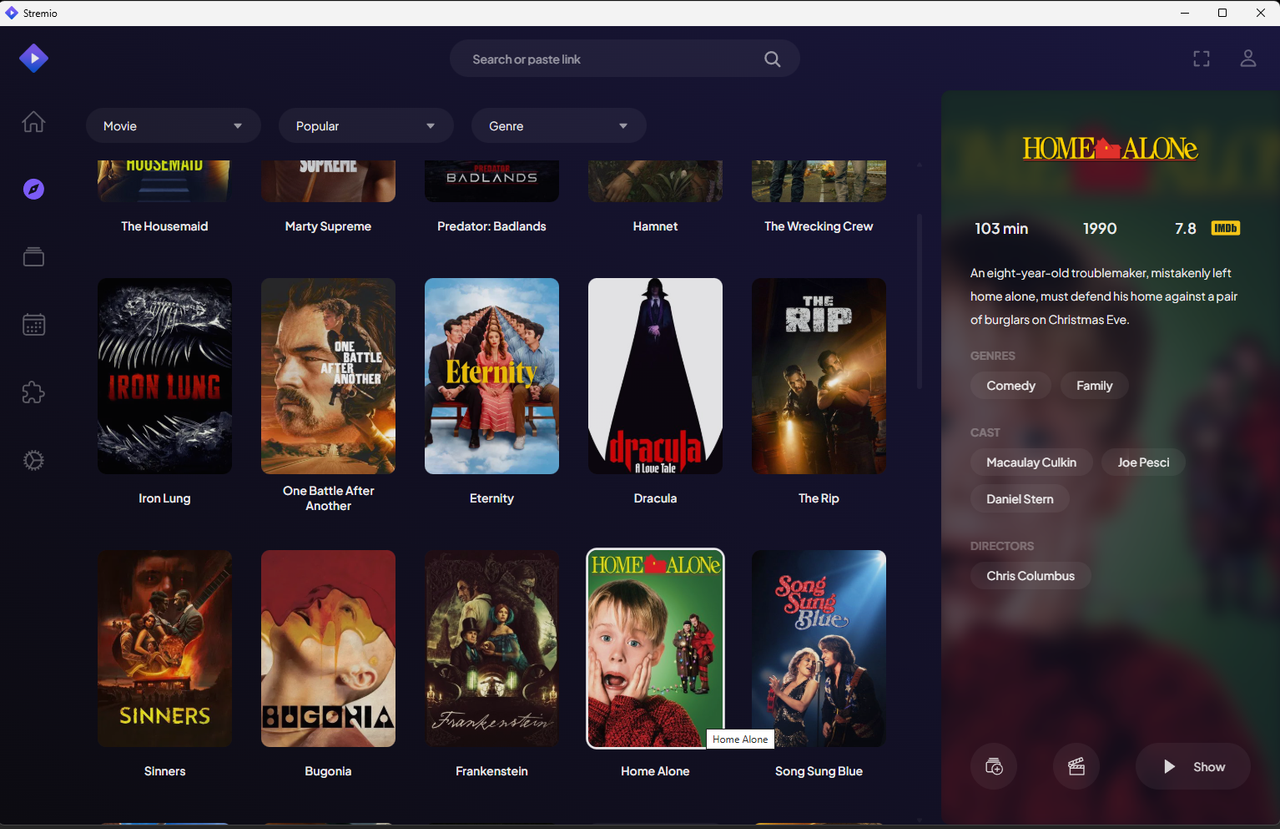
Task: Open cast member Joe Pesci
Action: 1143,462
